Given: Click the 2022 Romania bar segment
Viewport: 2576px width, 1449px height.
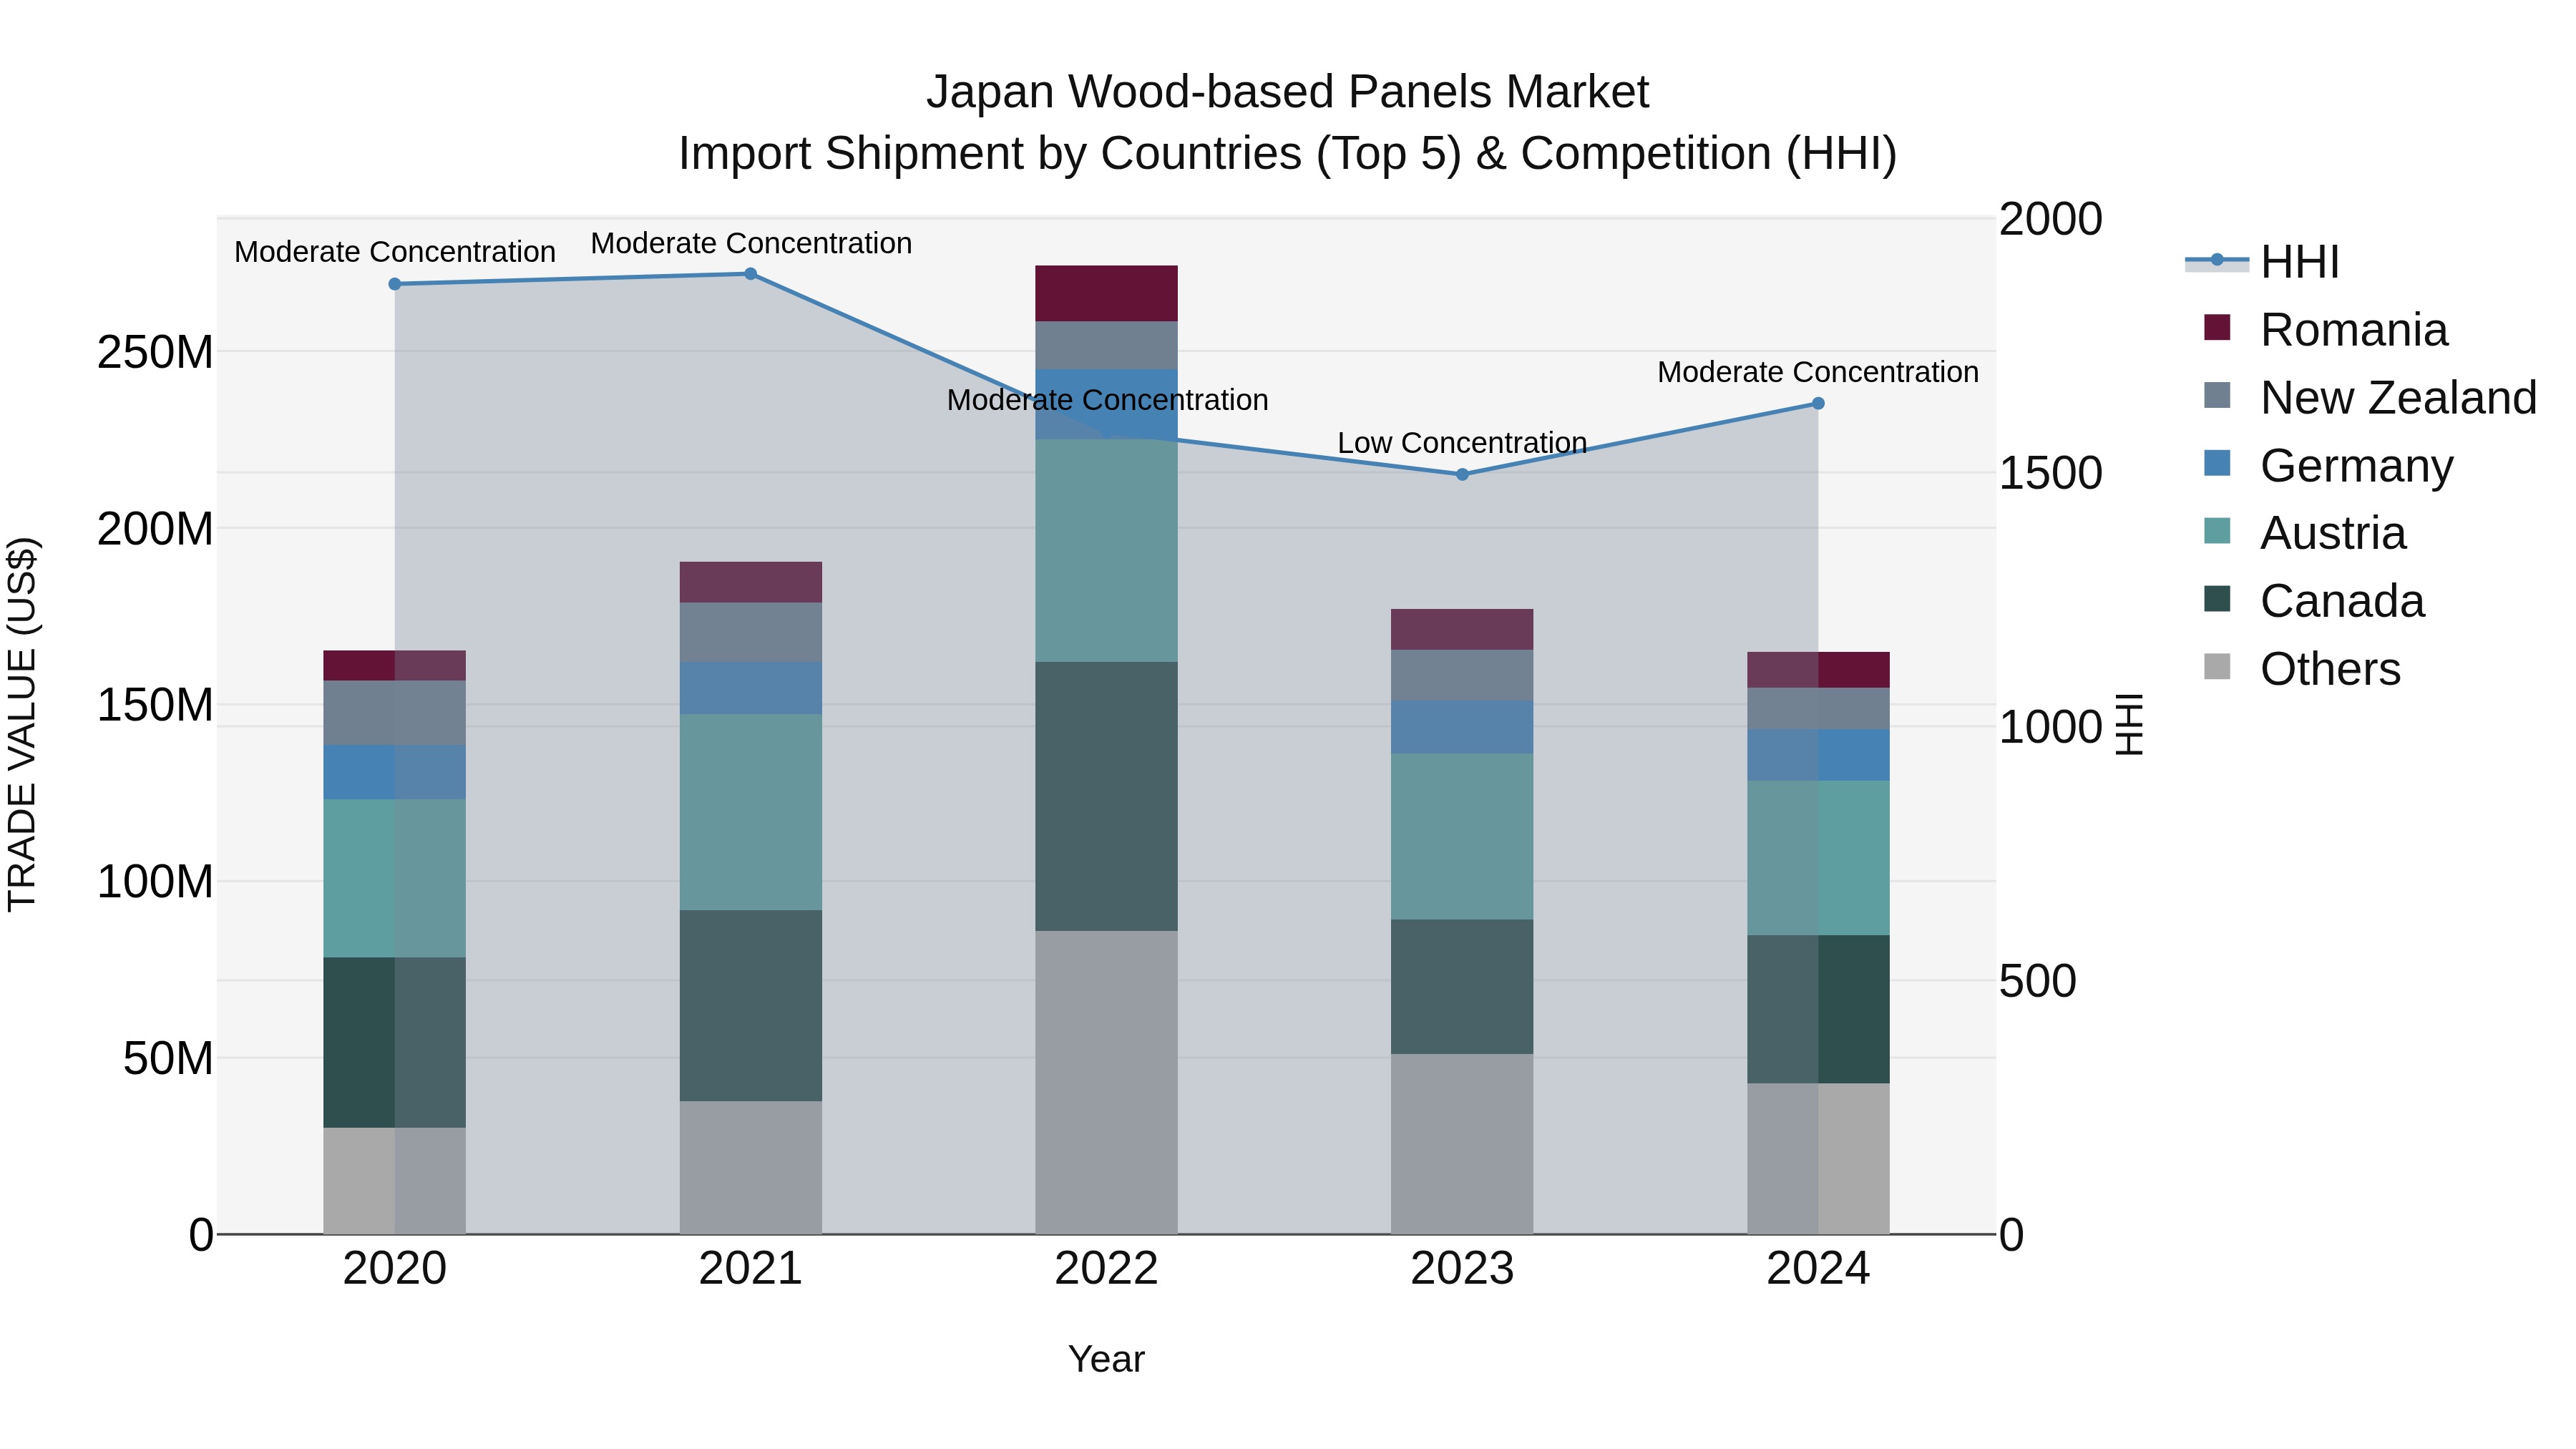Looking at the screenshot, I should tap(1106, 294).
